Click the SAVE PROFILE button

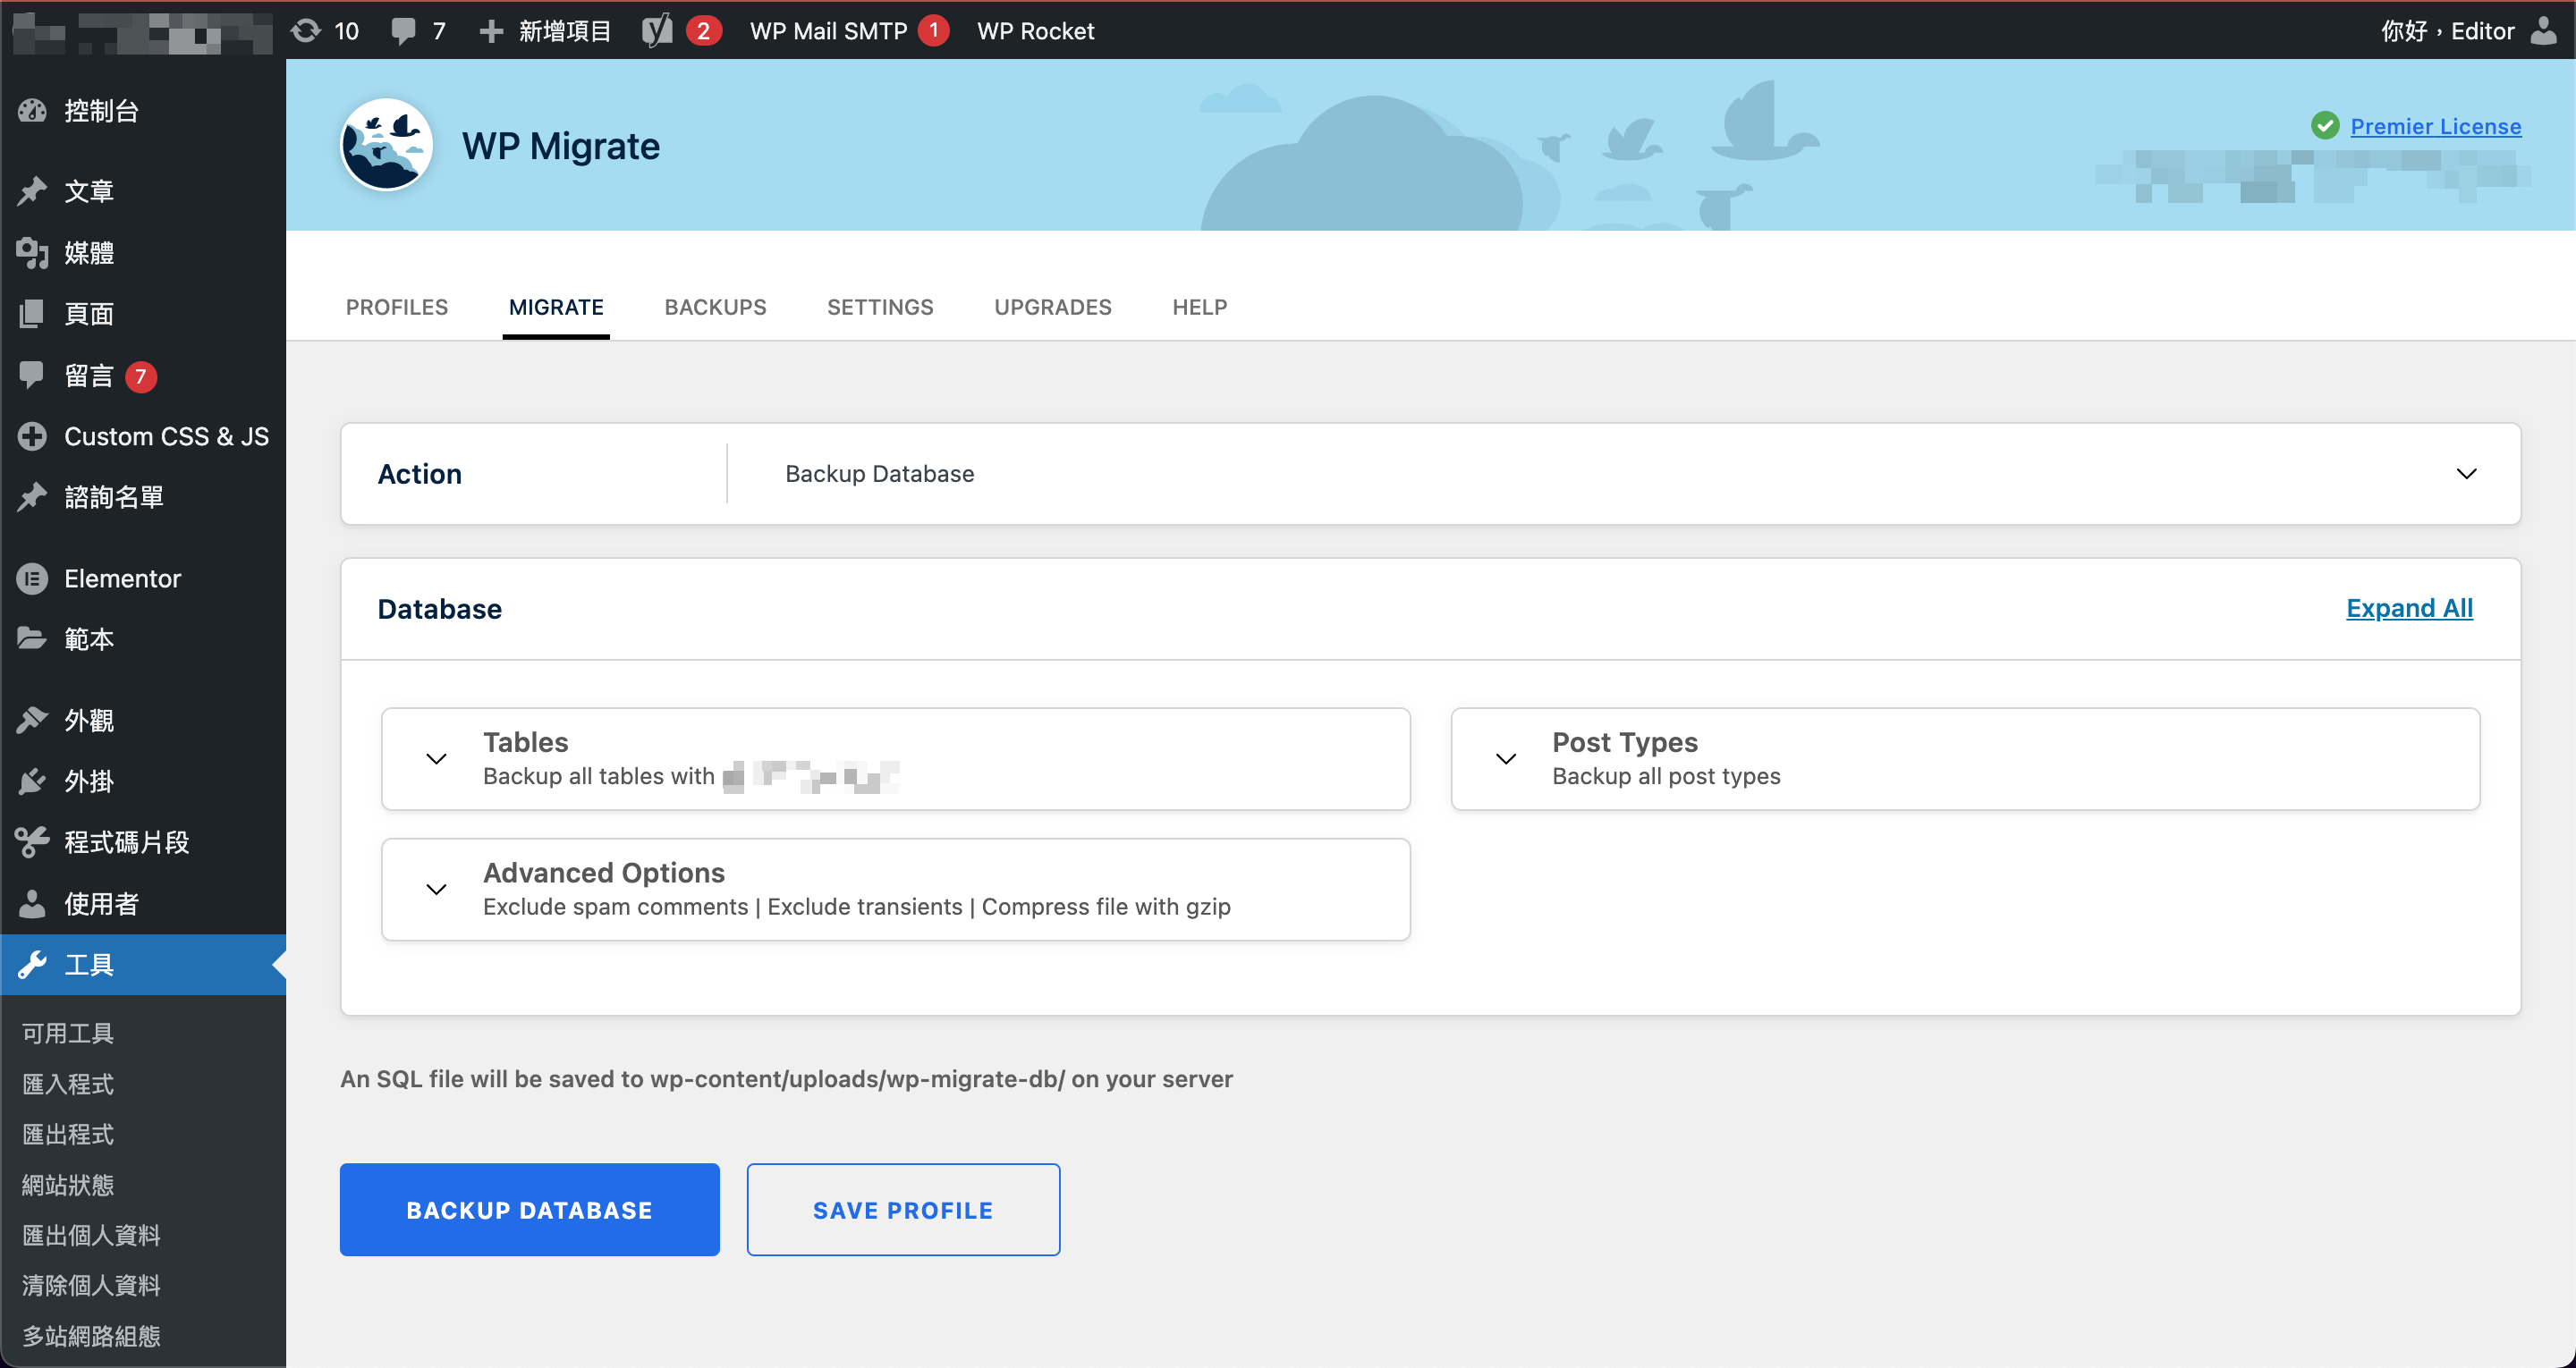click(903, 1209)
